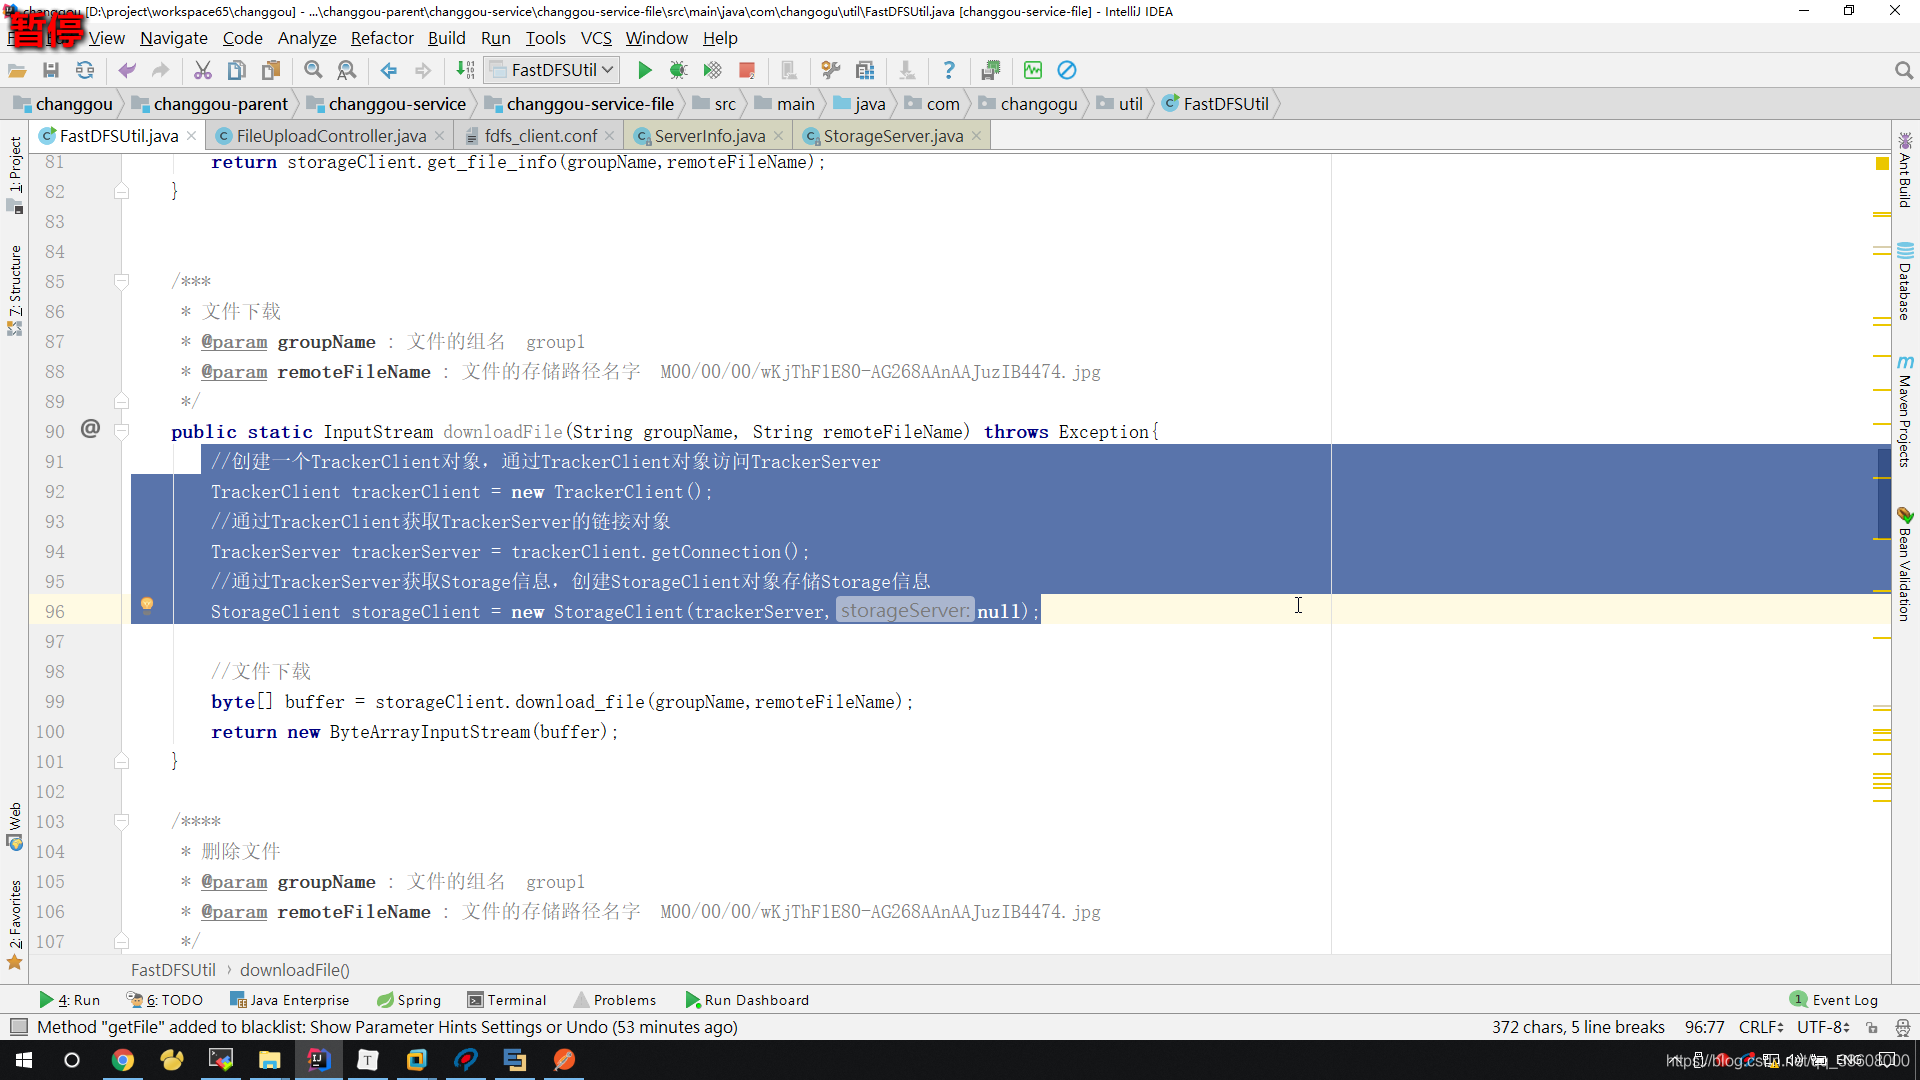Viewport: 1920px width, 1080px height.
Task: Open the TODO tool window
Action: point(165,1000)
